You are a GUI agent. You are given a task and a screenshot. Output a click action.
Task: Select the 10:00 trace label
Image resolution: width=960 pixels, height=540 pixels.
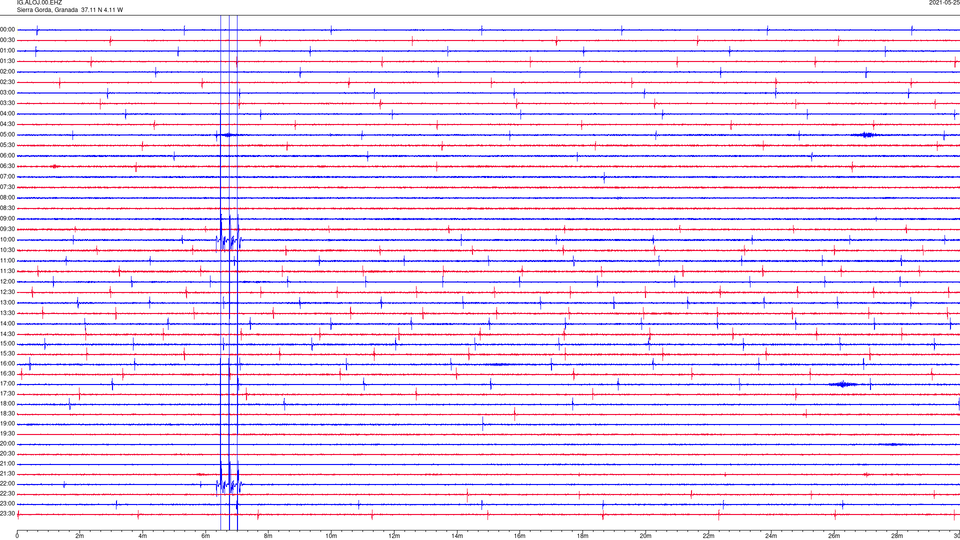click(x=8, y=239)
